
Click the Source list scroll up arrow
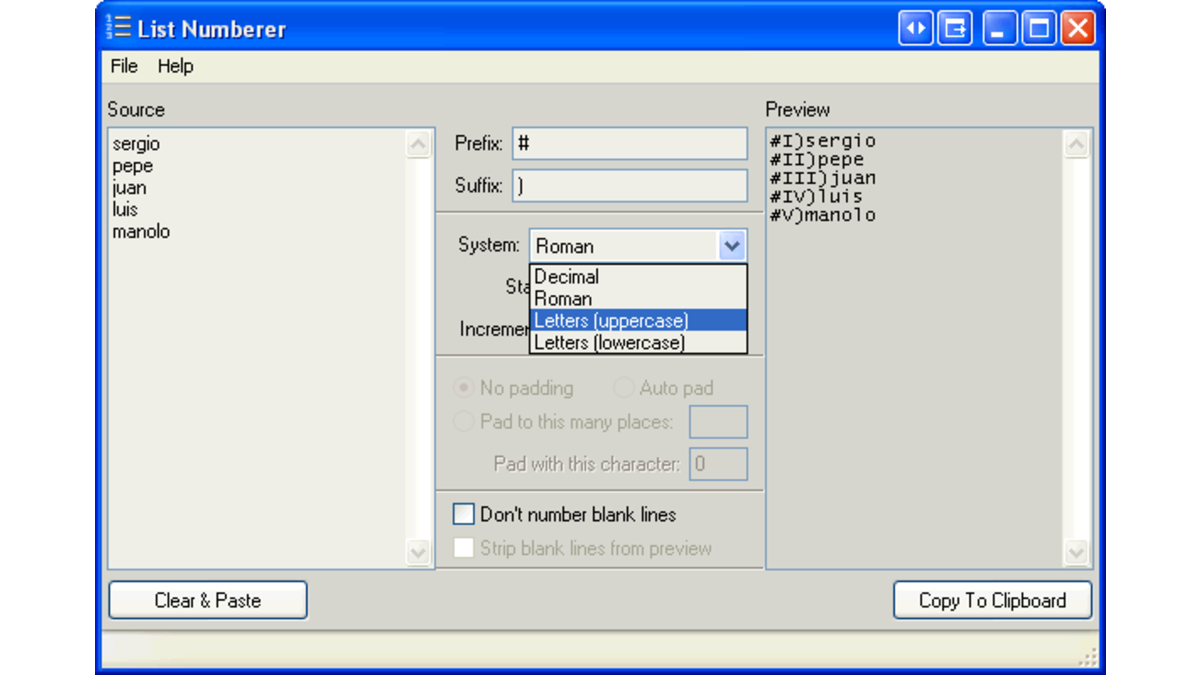(419, 146)
